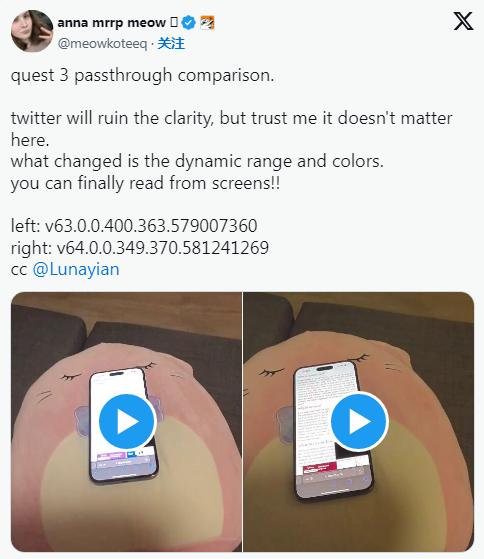Screen dimensions: 484x559
Task: Click the 关注 follow link
Action: coord(171,43)
